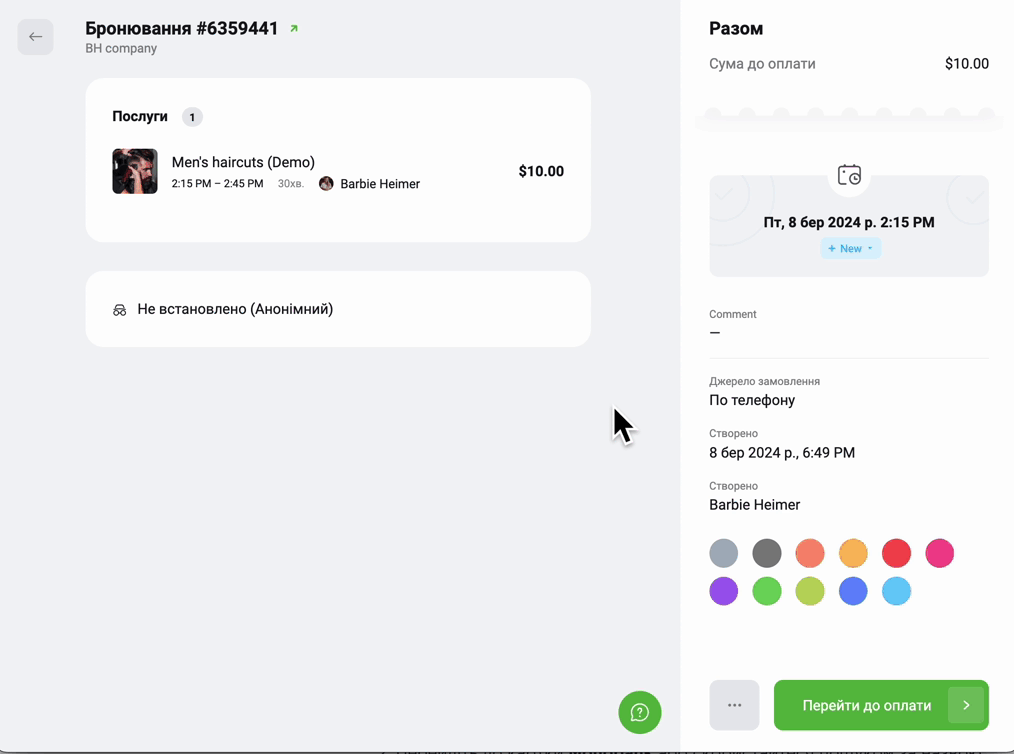
Task: Choose the purple color swatch
Action: (723, 591)
